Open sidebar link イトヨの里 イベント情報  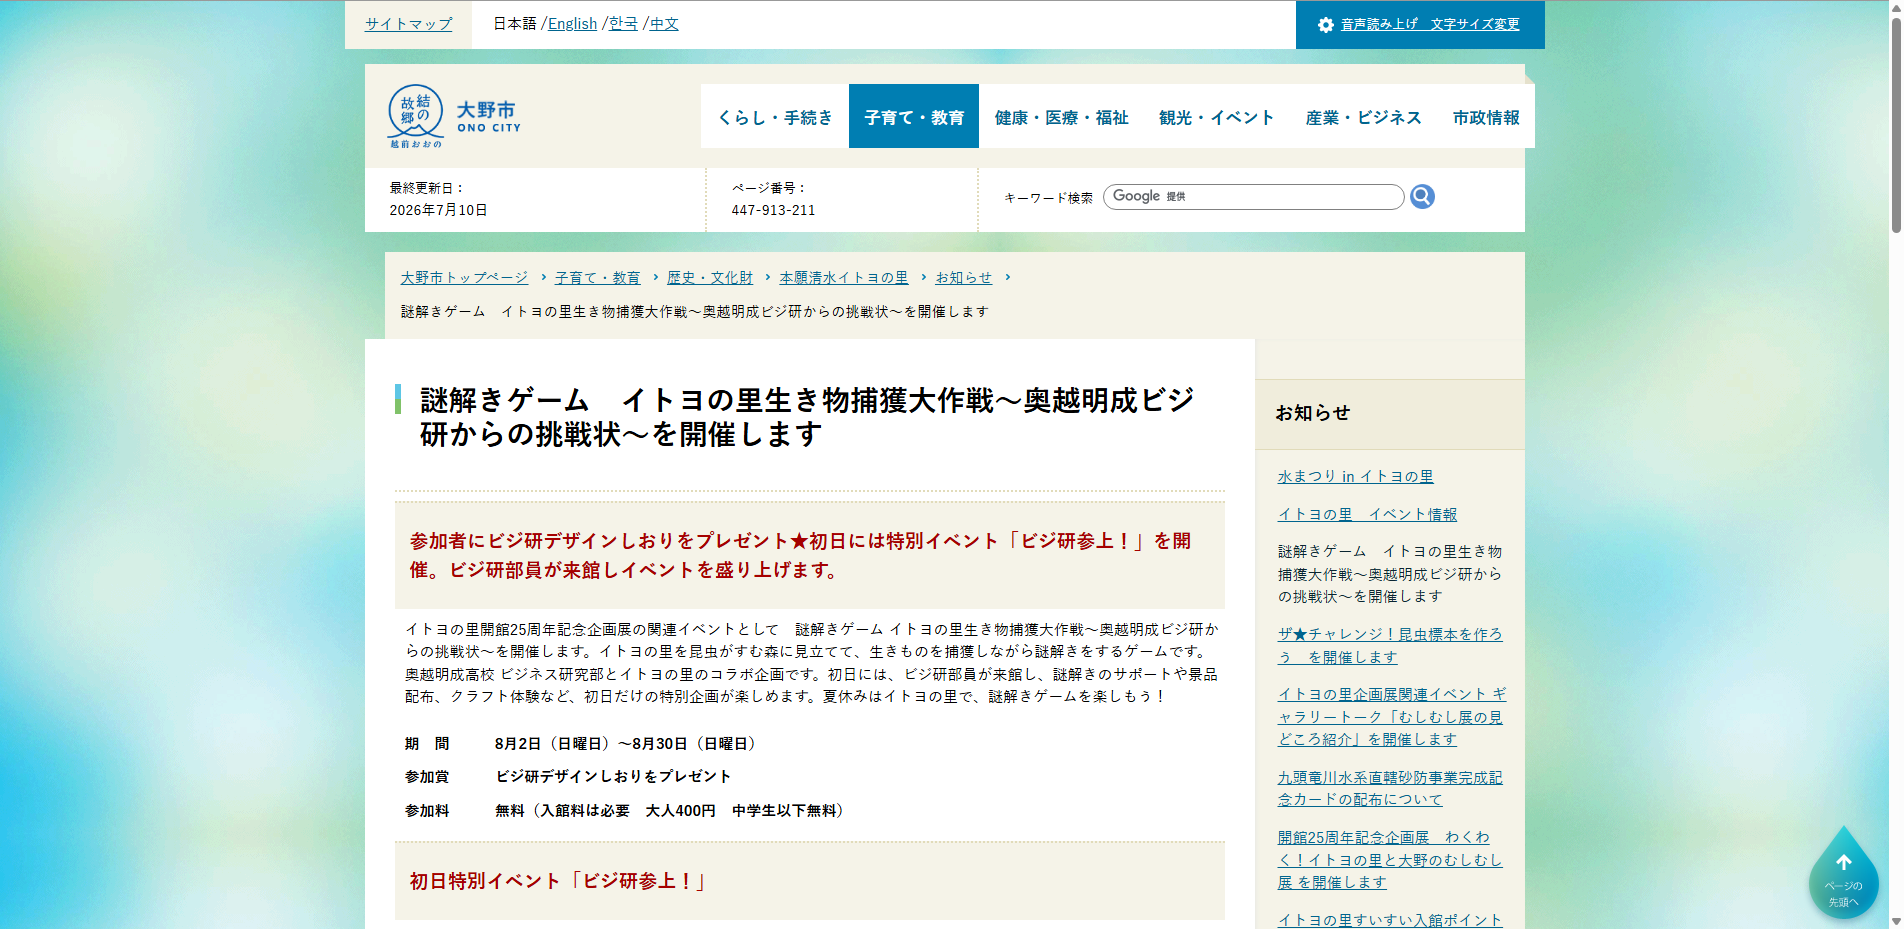1367,515
